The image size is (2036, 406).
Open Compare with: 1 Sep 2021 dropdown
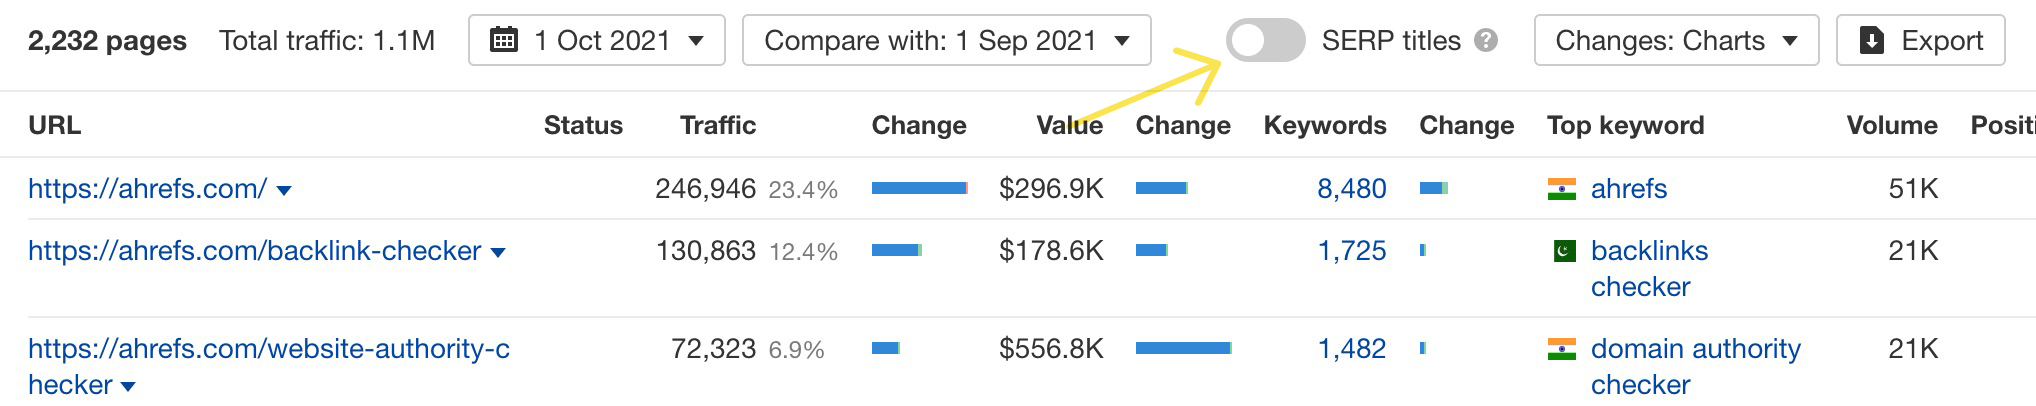[946, 41]
